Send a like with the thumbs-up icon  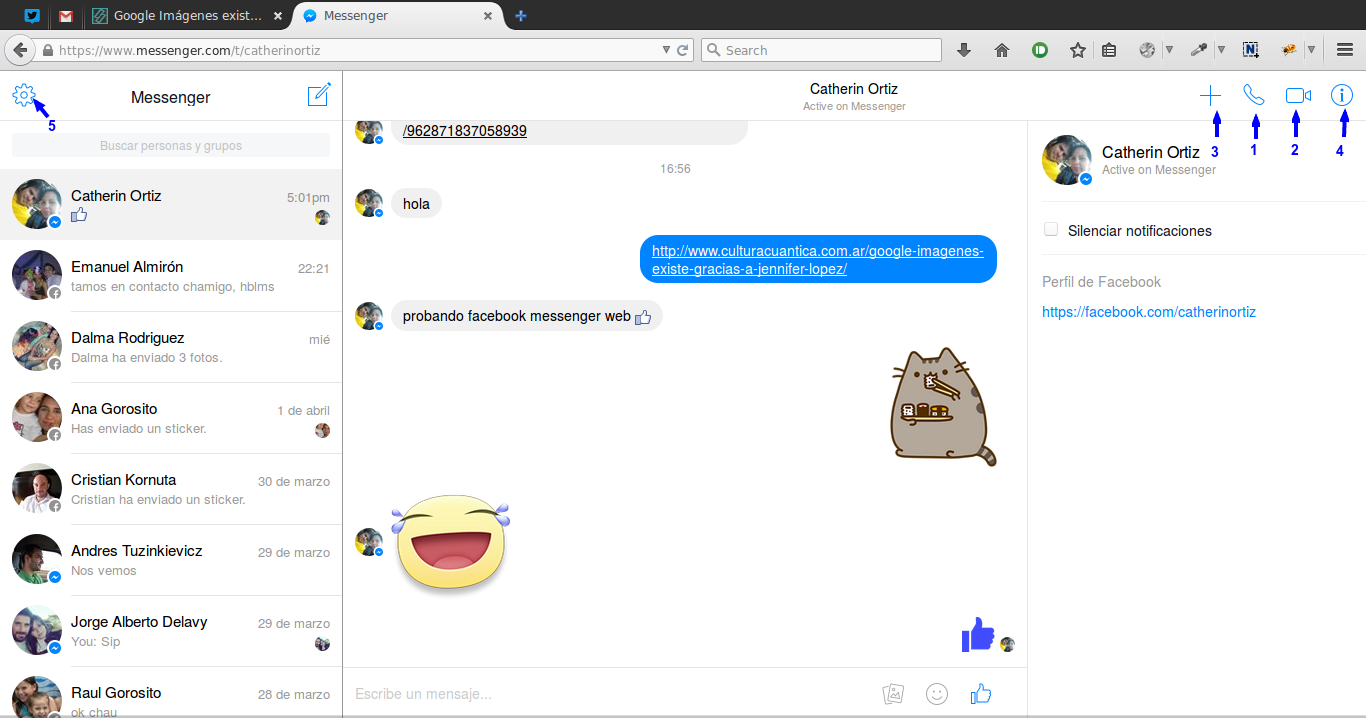980,693
